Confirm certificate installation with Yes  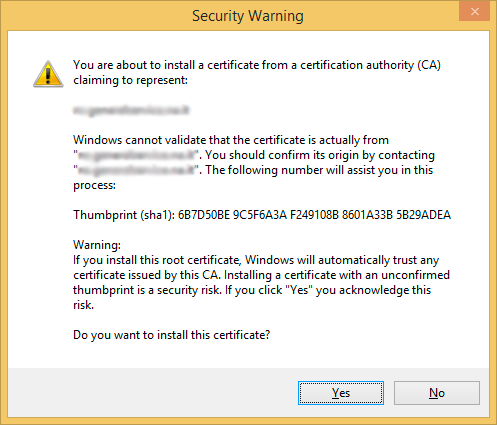tap(341, 393)
